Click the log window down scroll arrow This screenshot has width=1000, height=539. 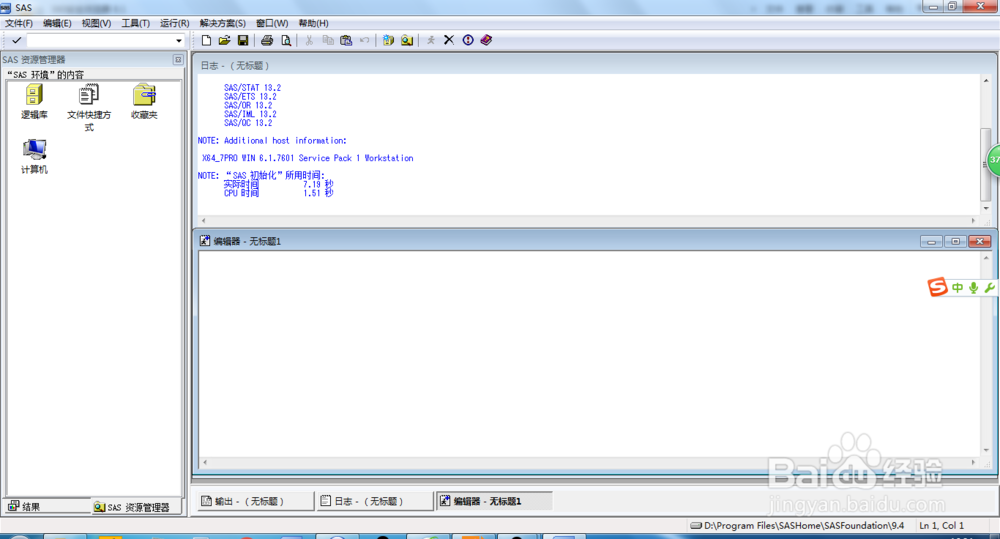click(986, 208)
